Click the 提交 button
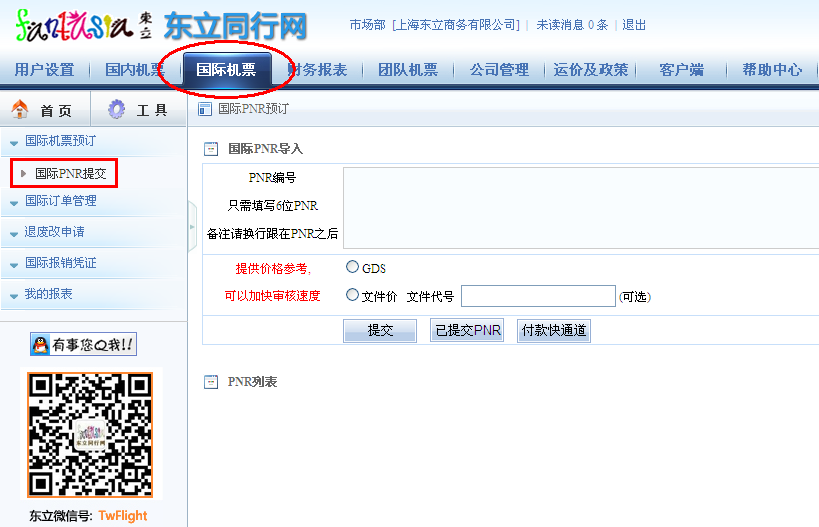 point(380,330)
